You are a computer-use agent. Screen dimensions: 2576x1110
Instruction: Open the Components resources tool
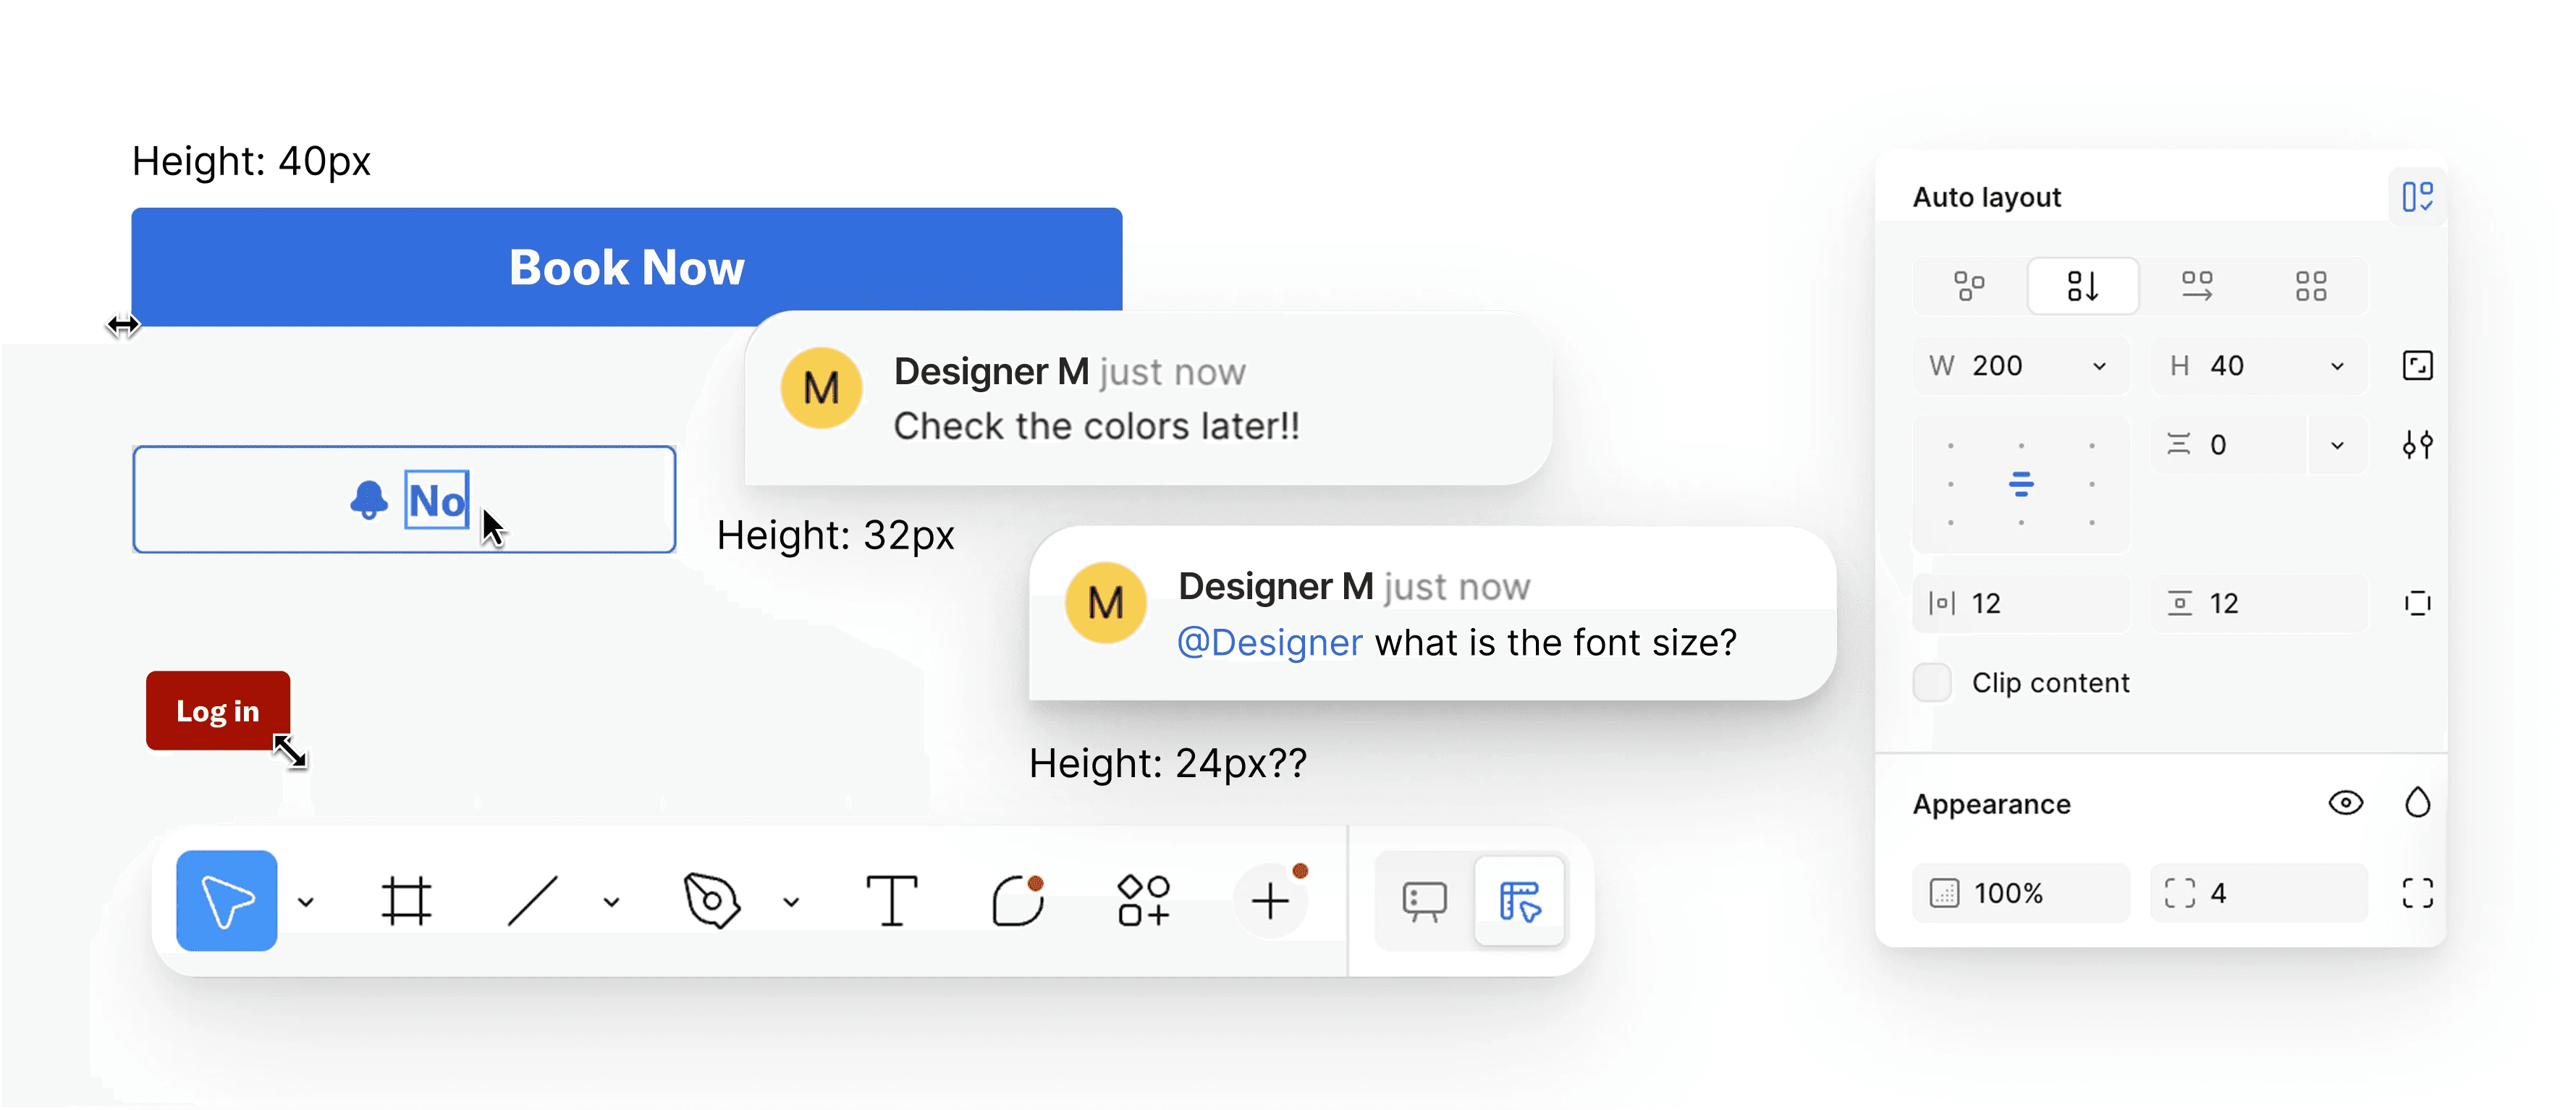[1143, 900]
